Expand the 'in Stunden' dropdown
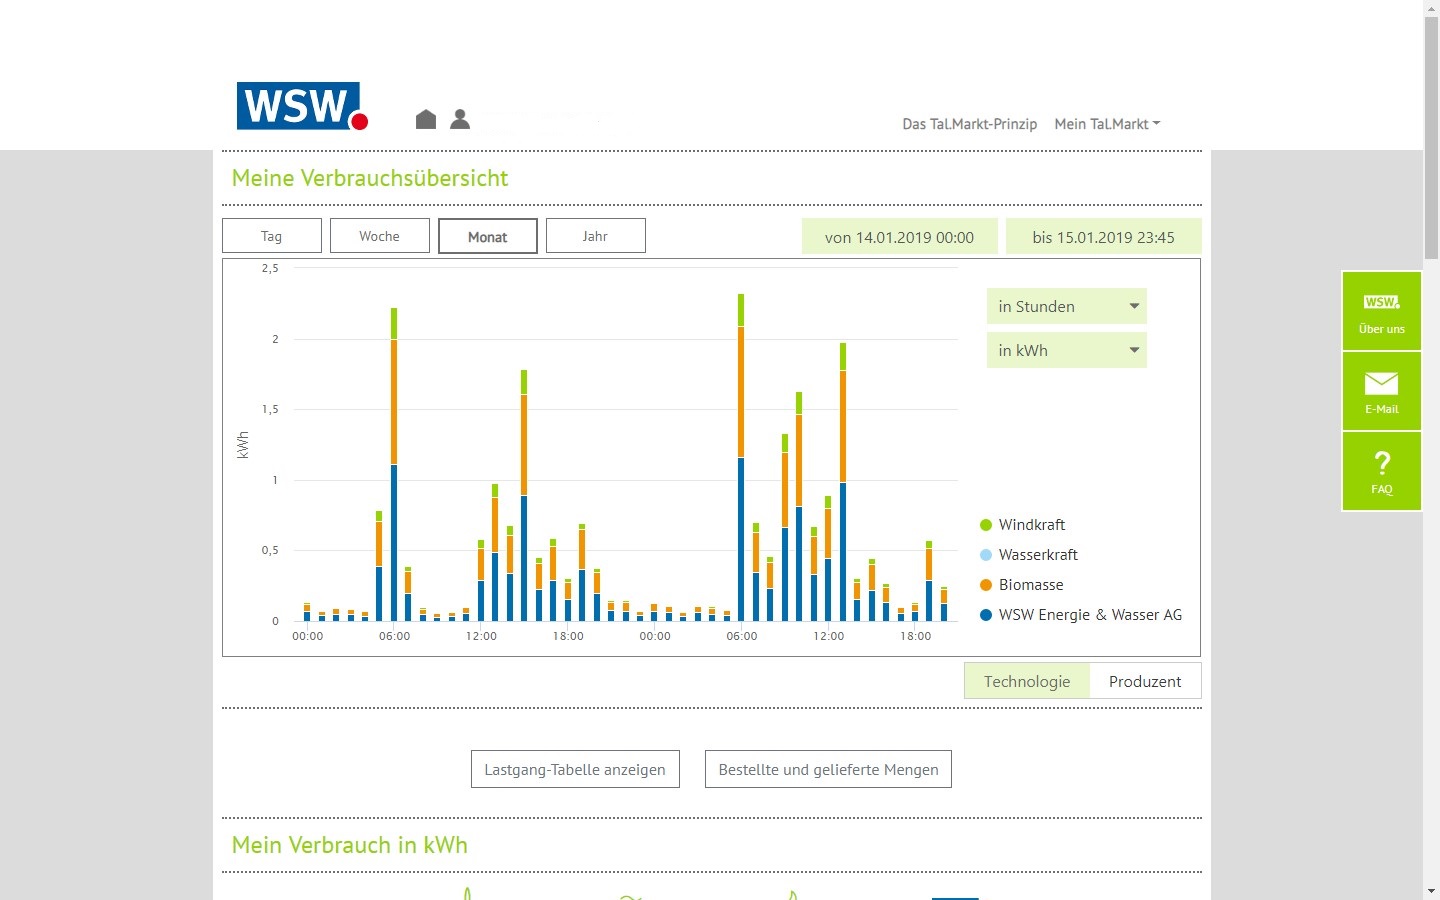The width and height of the screenshot is (1440, 900). pyautogui.click(x=1066, y=307)
